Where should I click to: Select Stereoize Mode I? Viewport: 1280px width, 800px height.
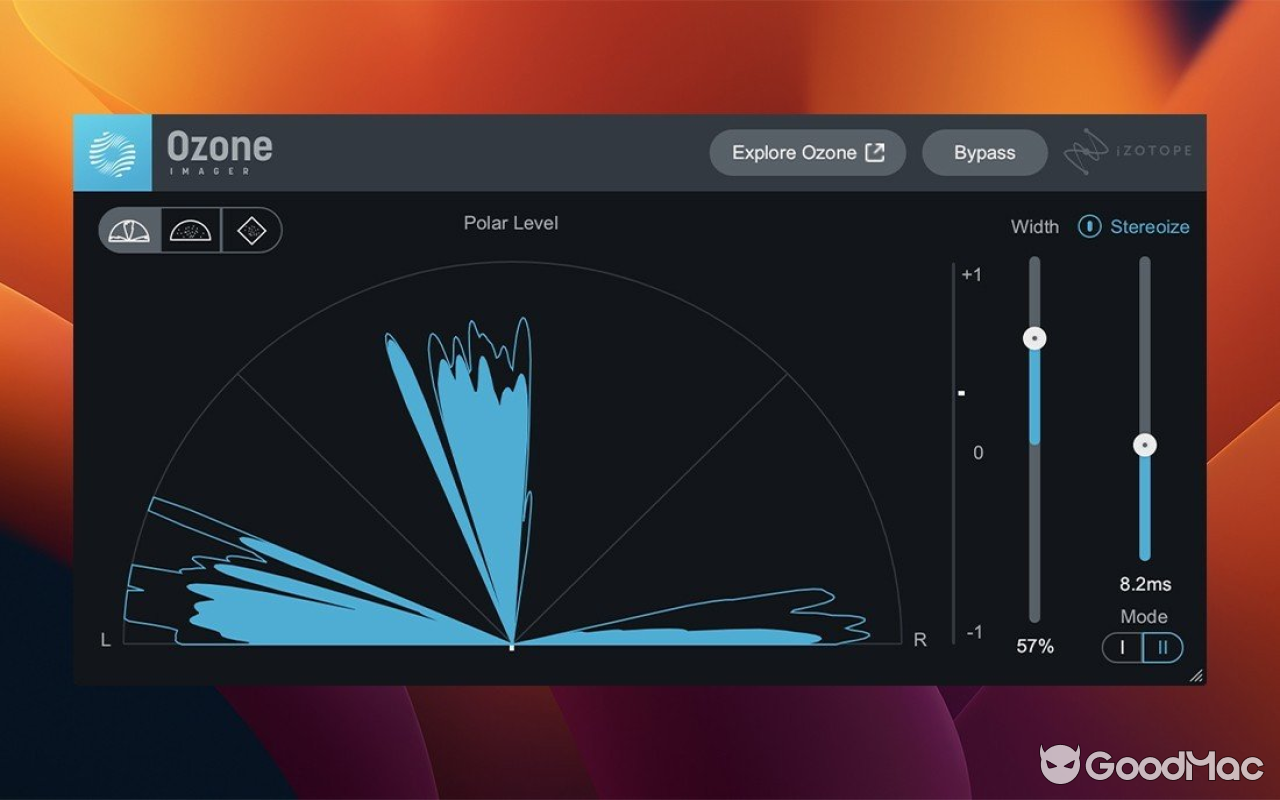pyautogui.click(x=1123, y=648)
